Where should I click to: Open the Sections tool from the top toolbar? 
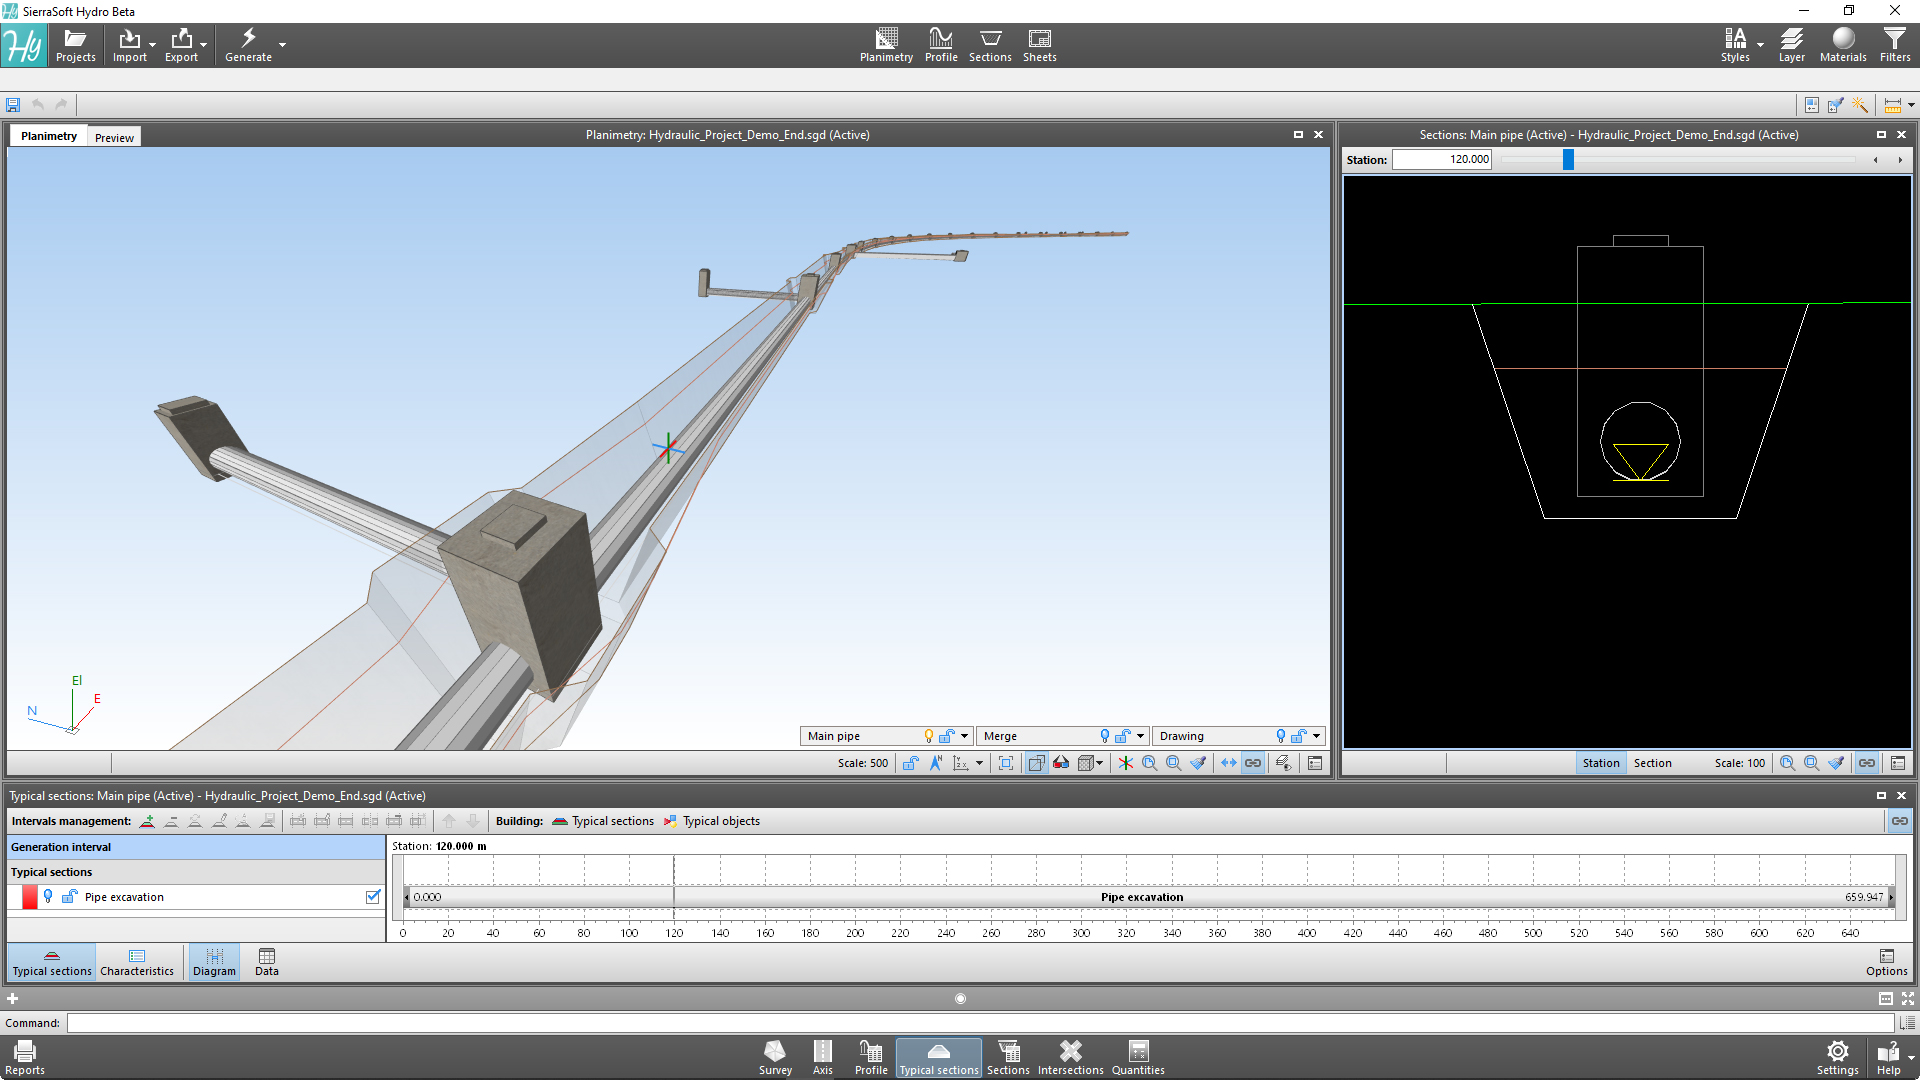(989, 44)
